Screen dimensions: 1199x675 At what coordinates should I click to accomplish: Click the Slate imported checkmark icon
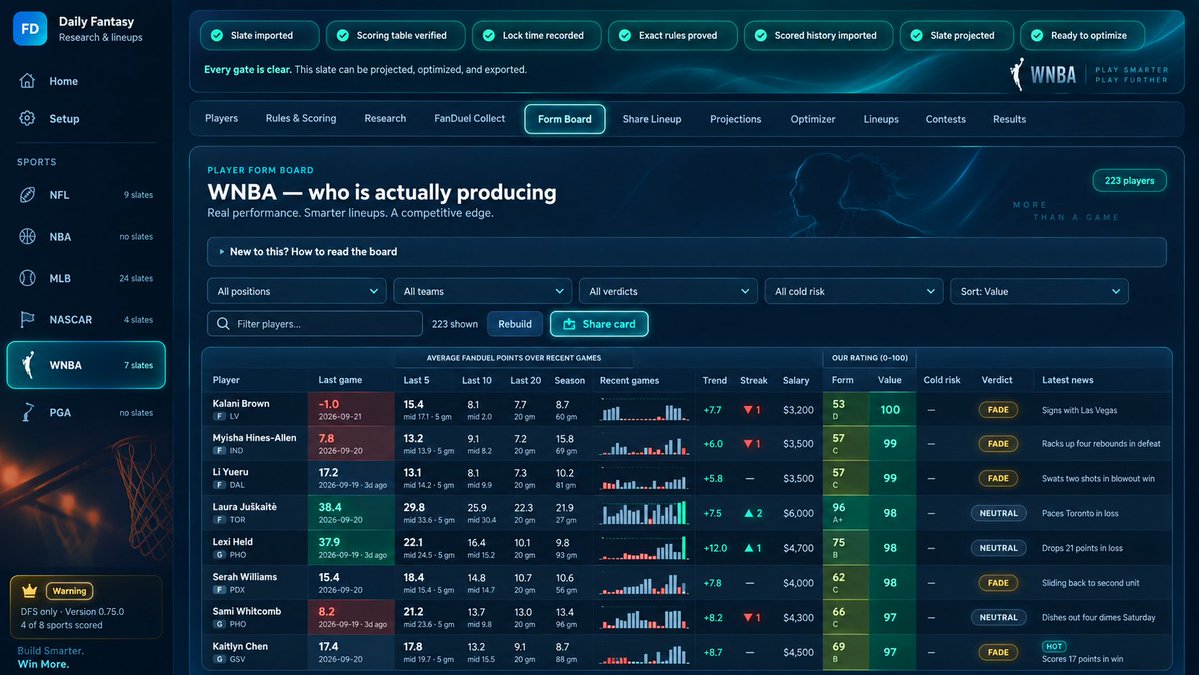217,35
